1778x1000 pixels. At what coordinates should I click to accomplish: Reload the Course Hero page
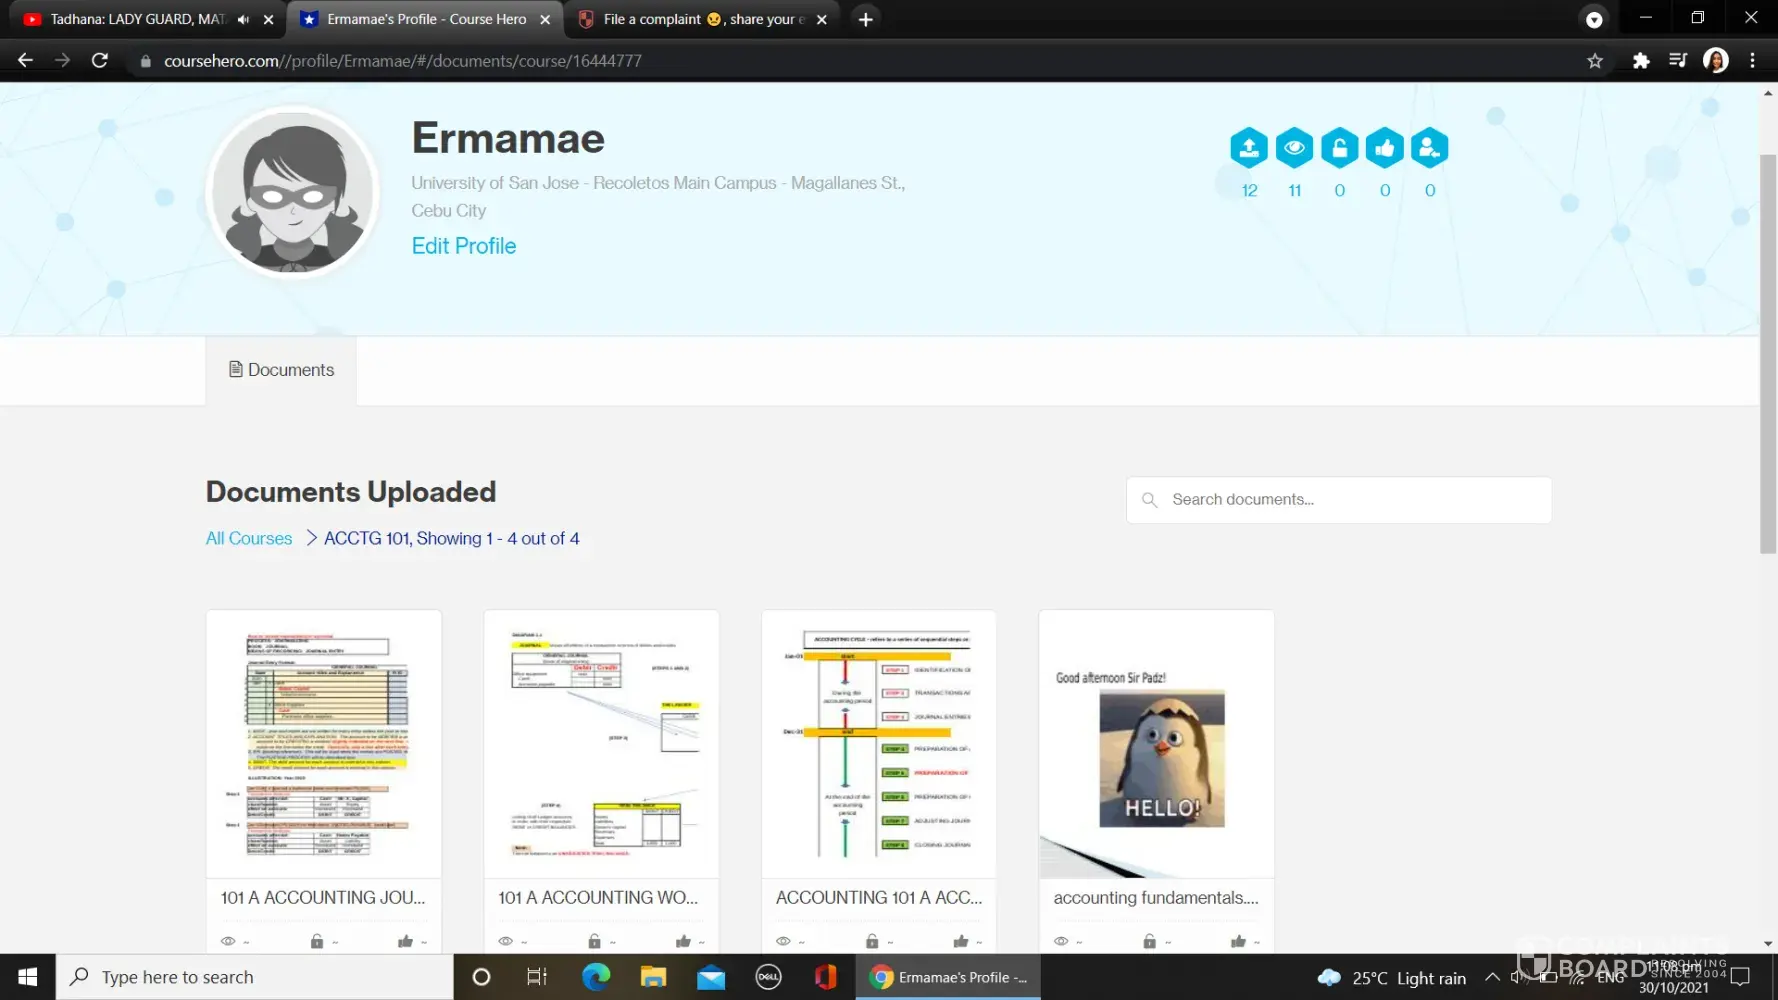click(x=100, y=61)
